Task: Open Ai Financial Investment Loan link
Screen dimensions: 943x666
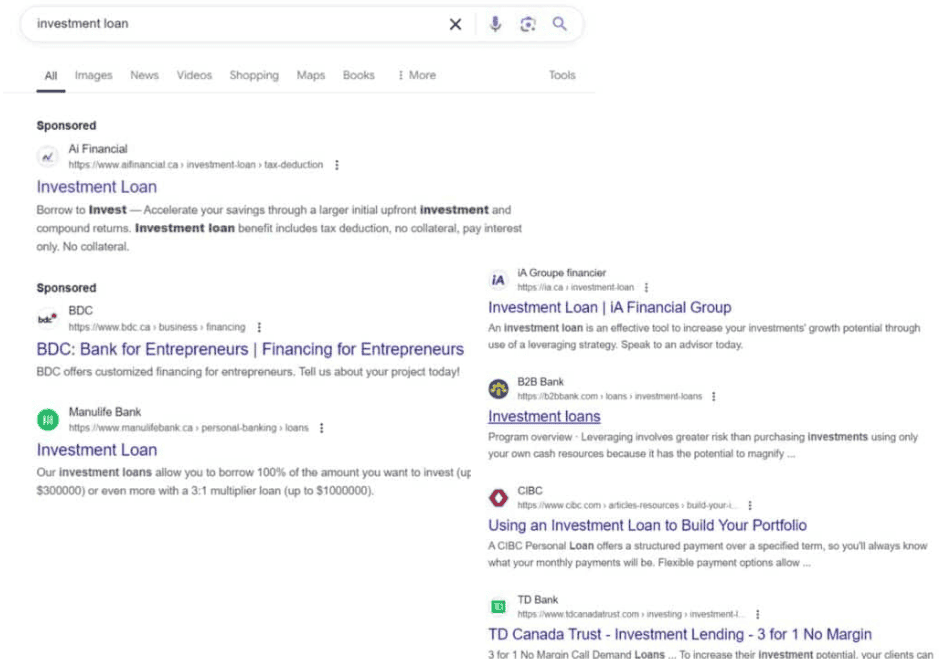Action: [97, 187]
